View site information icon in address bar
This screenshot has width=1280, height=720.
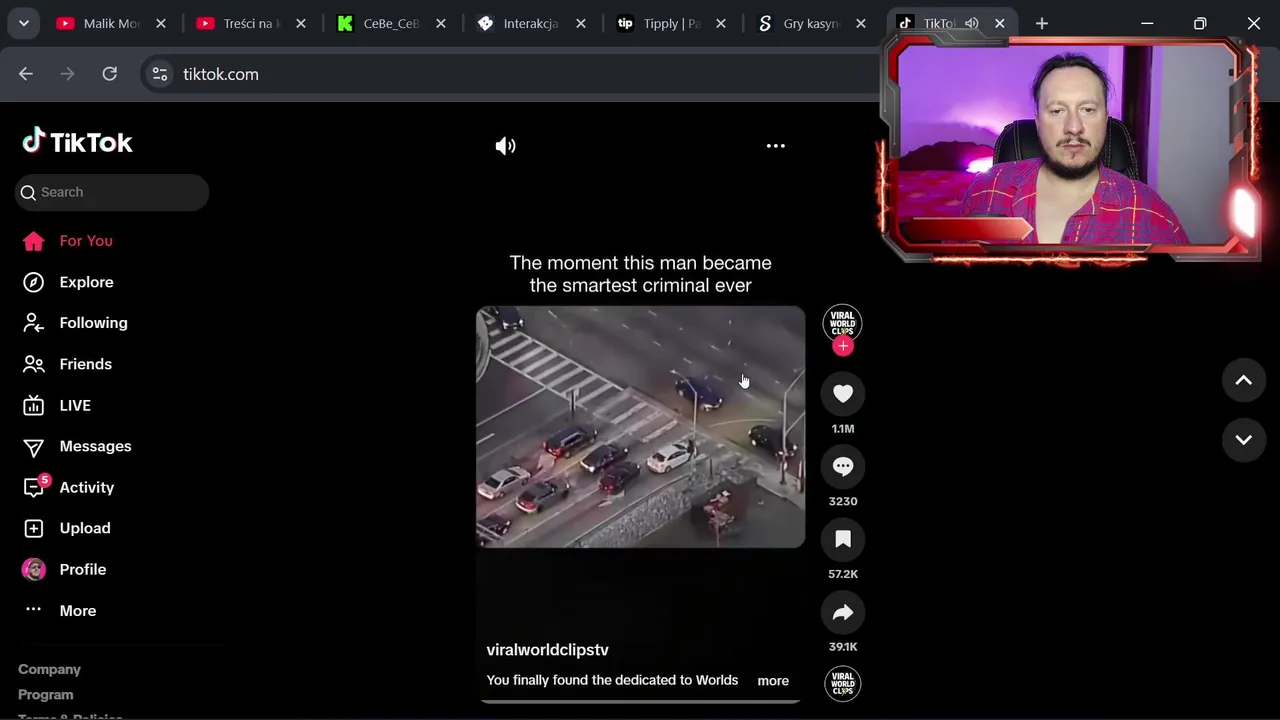[x=160, y=74]
